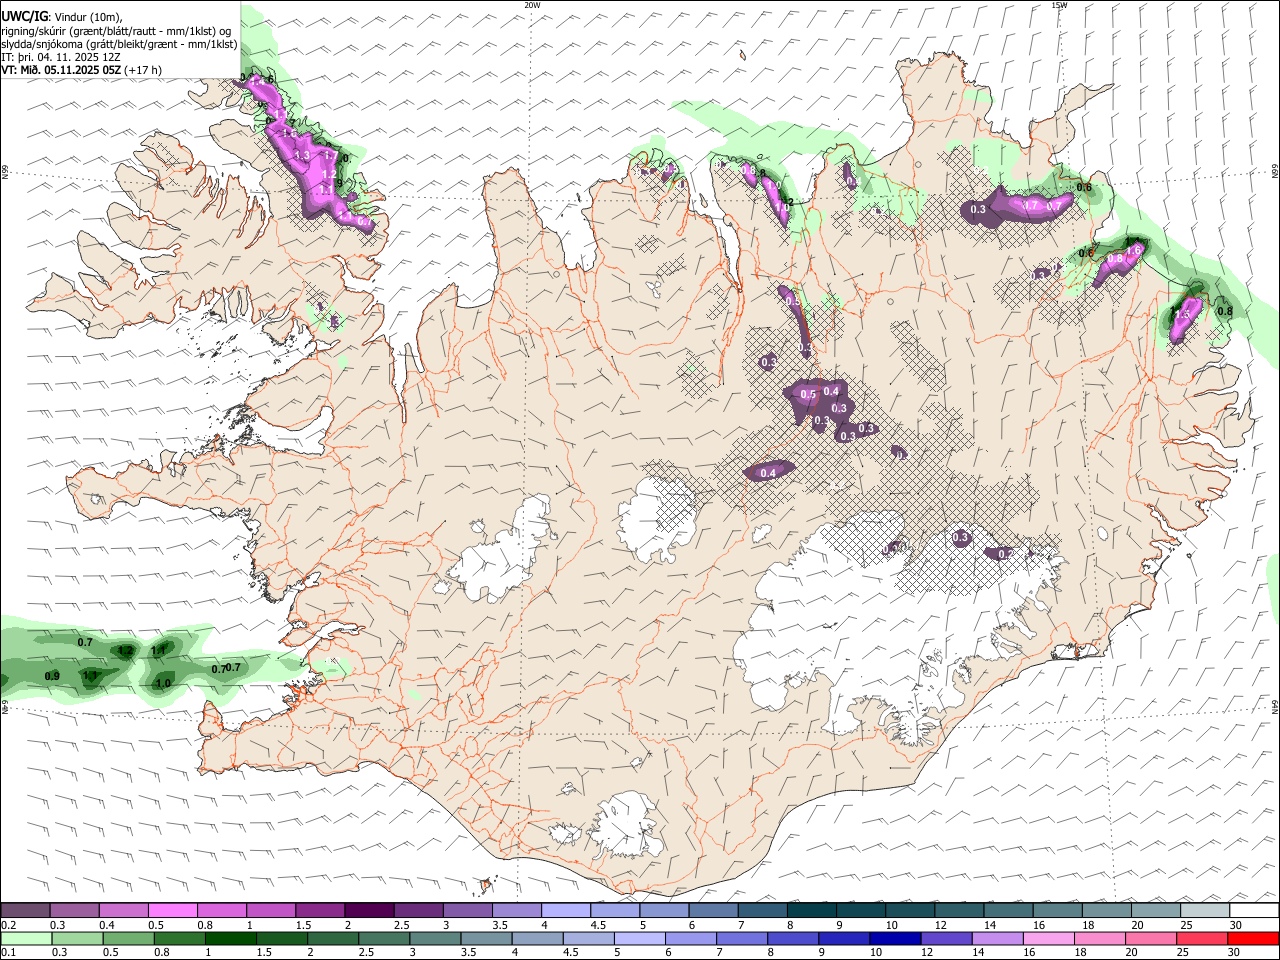This screenshot has width=1280, height=960.
Task: Click the 20W longitude label at the top edge
Action: pos(532,5)
